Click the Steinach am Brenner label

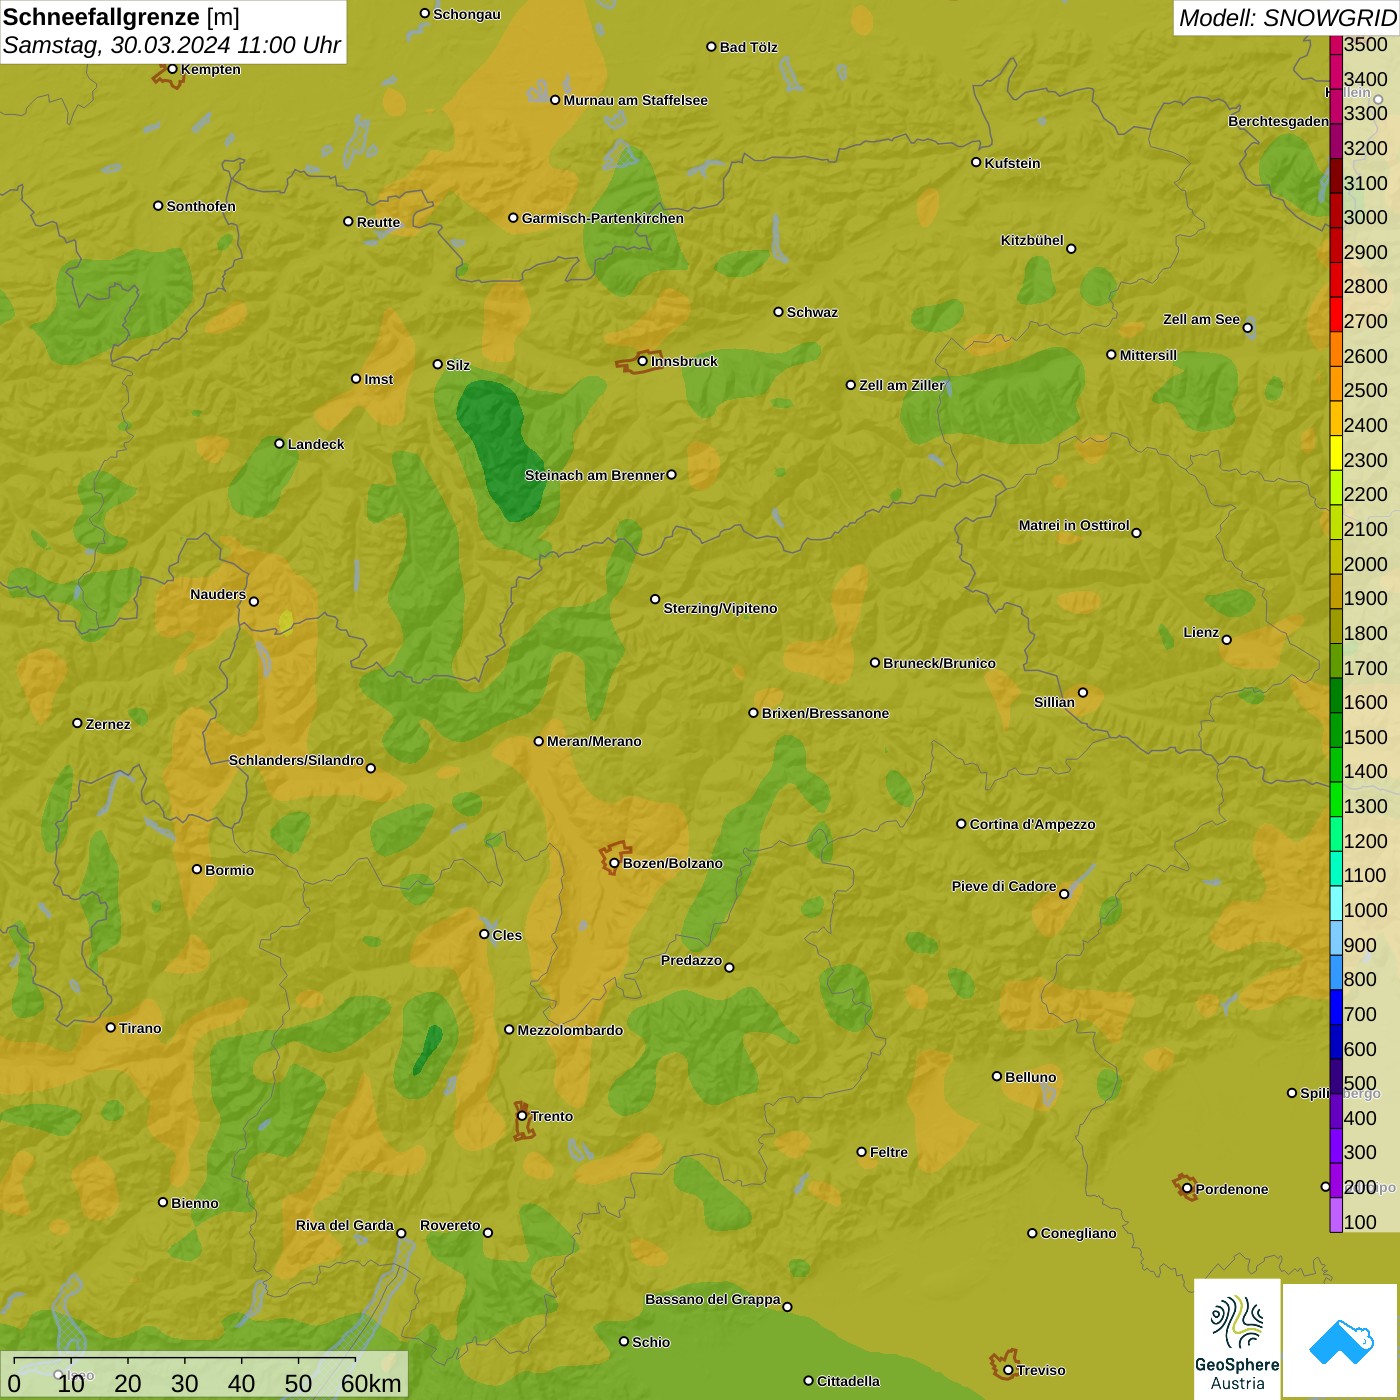click(594, 475)
